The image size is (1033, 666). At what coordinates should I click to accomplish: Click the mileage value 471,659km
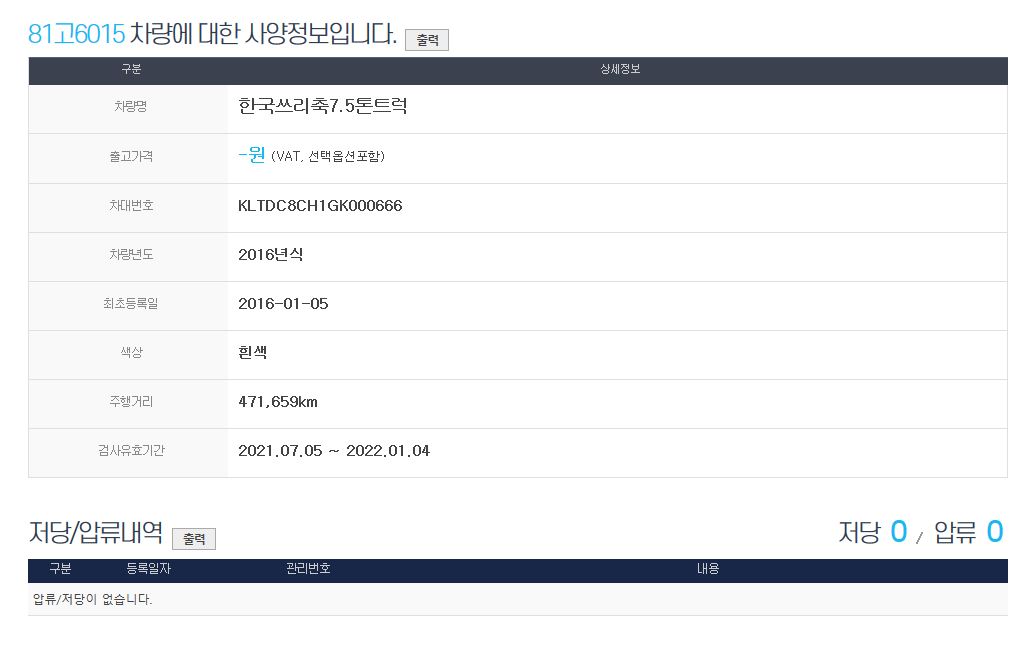pos(278,402)
